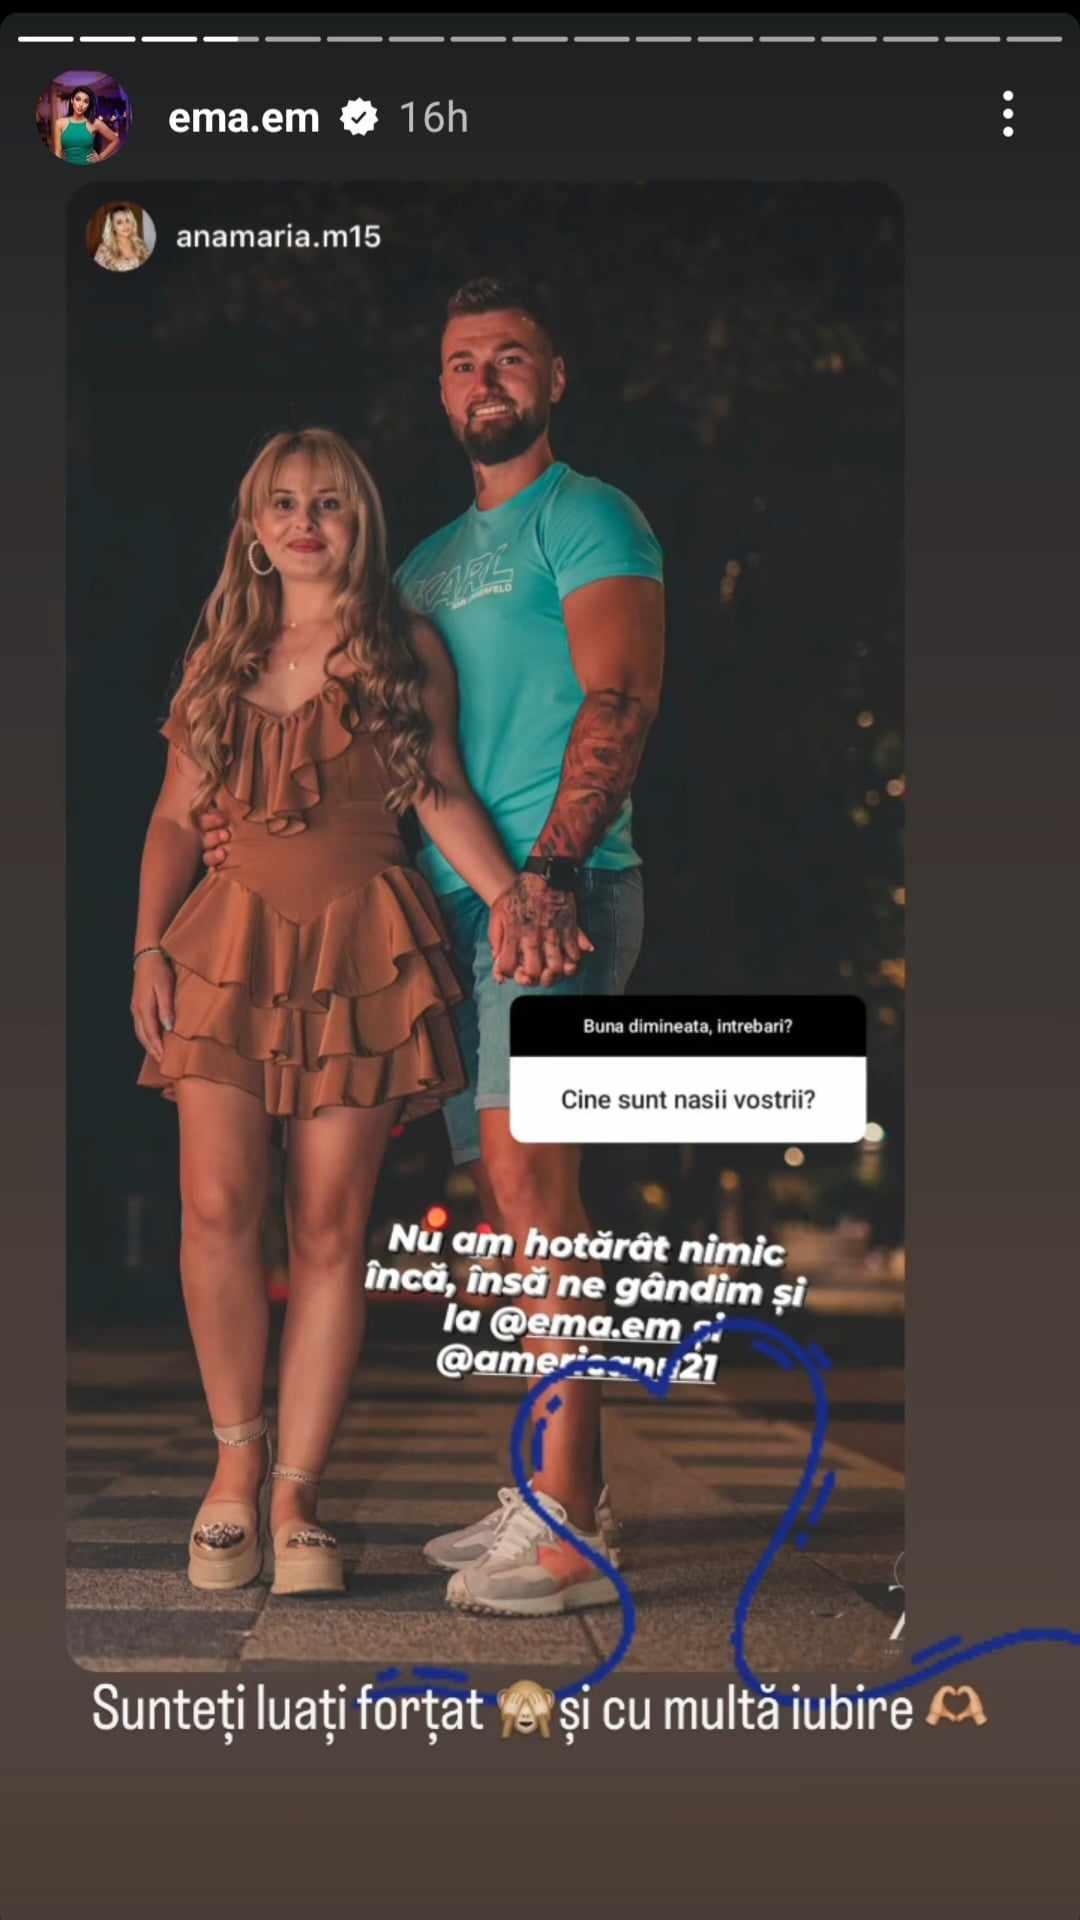Follow the @ema.em mention in the story

coord(584,1323)
